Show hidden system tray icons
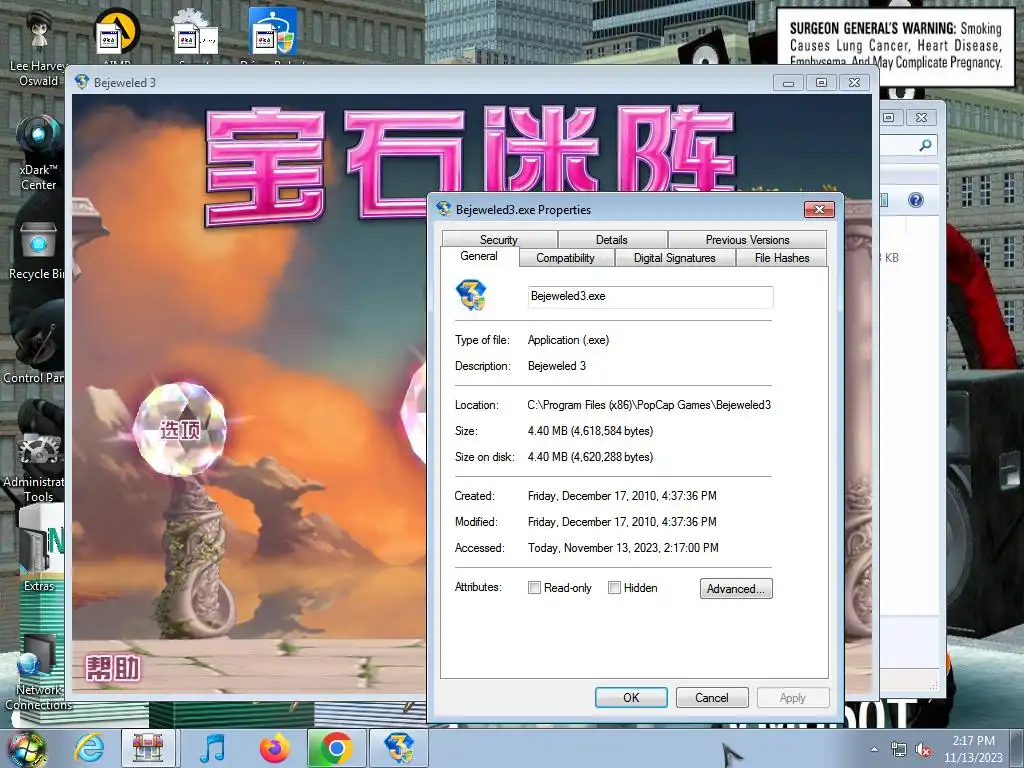1024x768 pixels. pyautogui.click(x=874, y=749)
